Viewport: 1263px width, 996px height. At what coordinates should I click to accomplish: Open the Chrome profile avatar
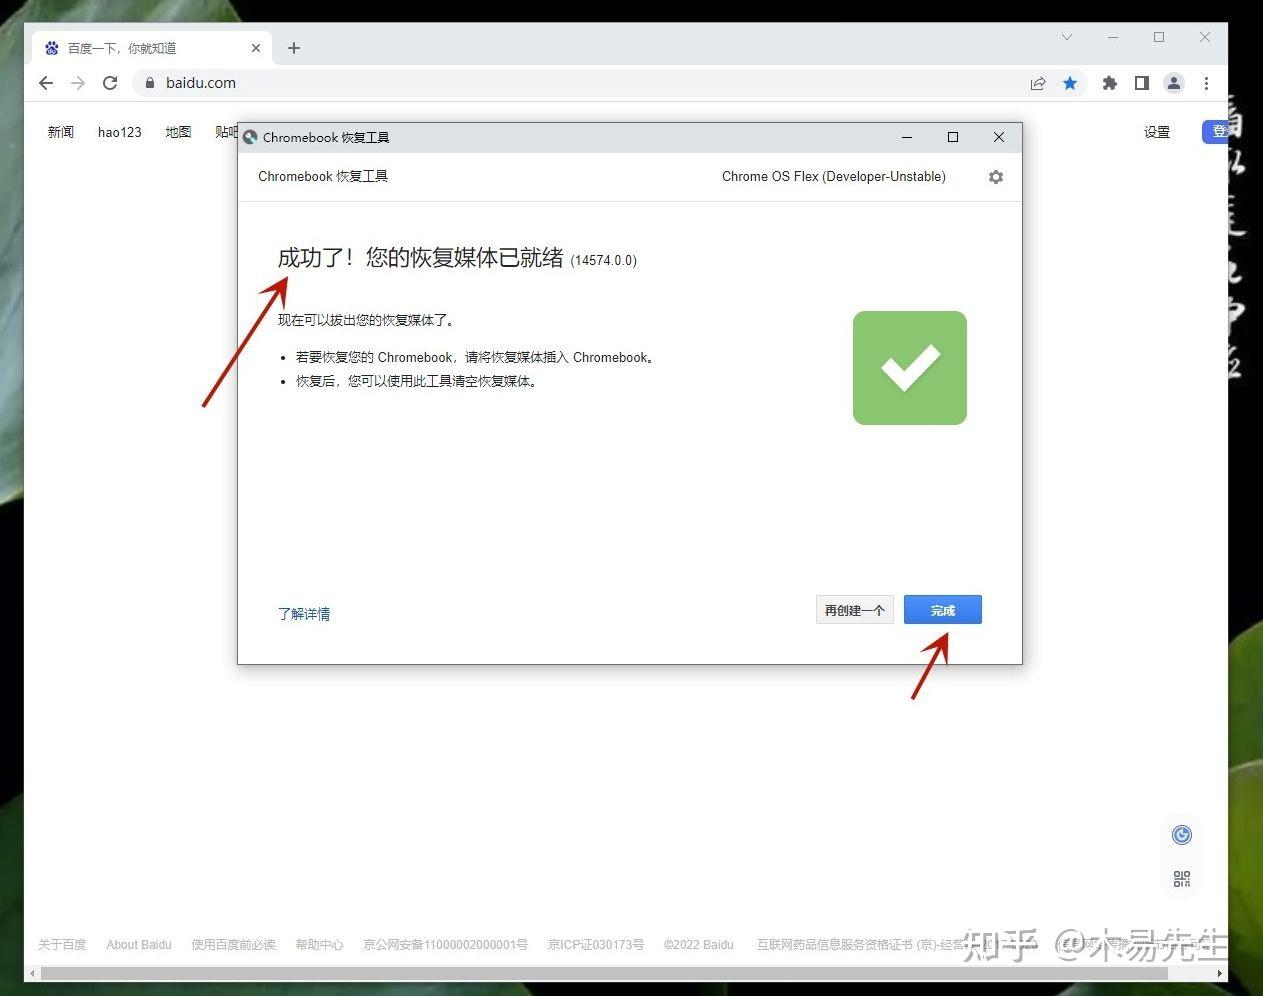1174,83
